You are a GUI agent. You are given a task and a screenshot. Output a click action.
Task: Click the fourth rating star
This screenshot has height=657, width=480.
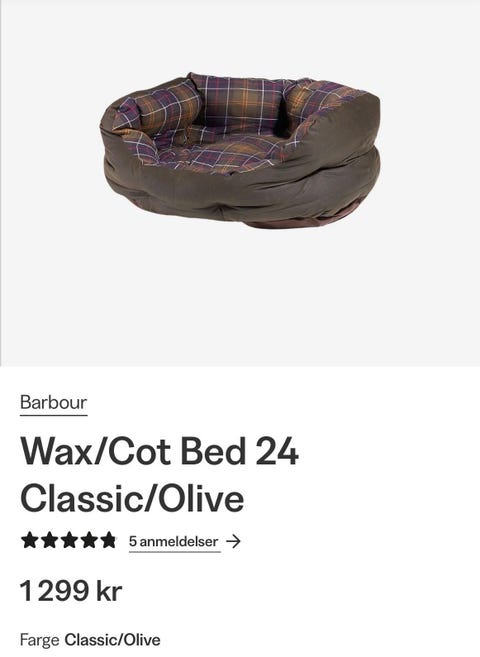point(88,540)
